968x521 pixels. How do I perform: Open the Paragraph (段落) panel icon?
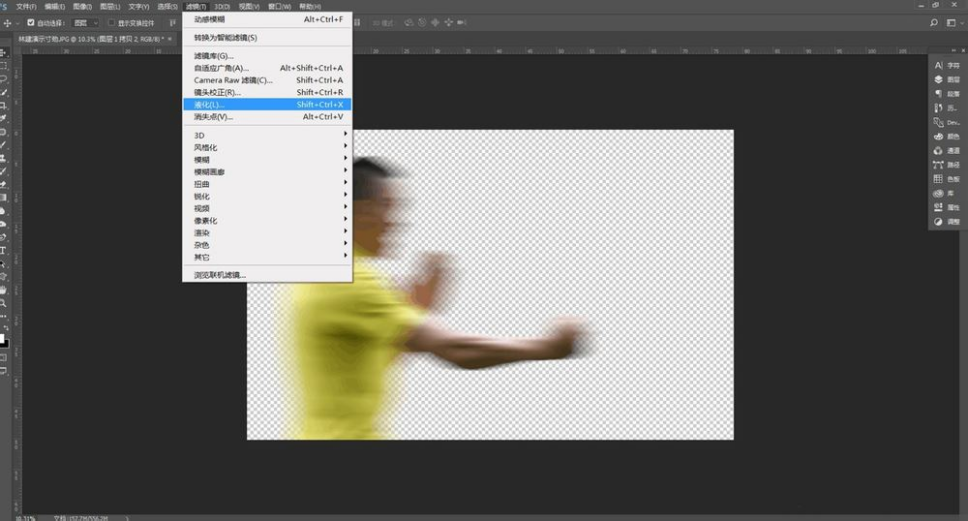(938, 93)
